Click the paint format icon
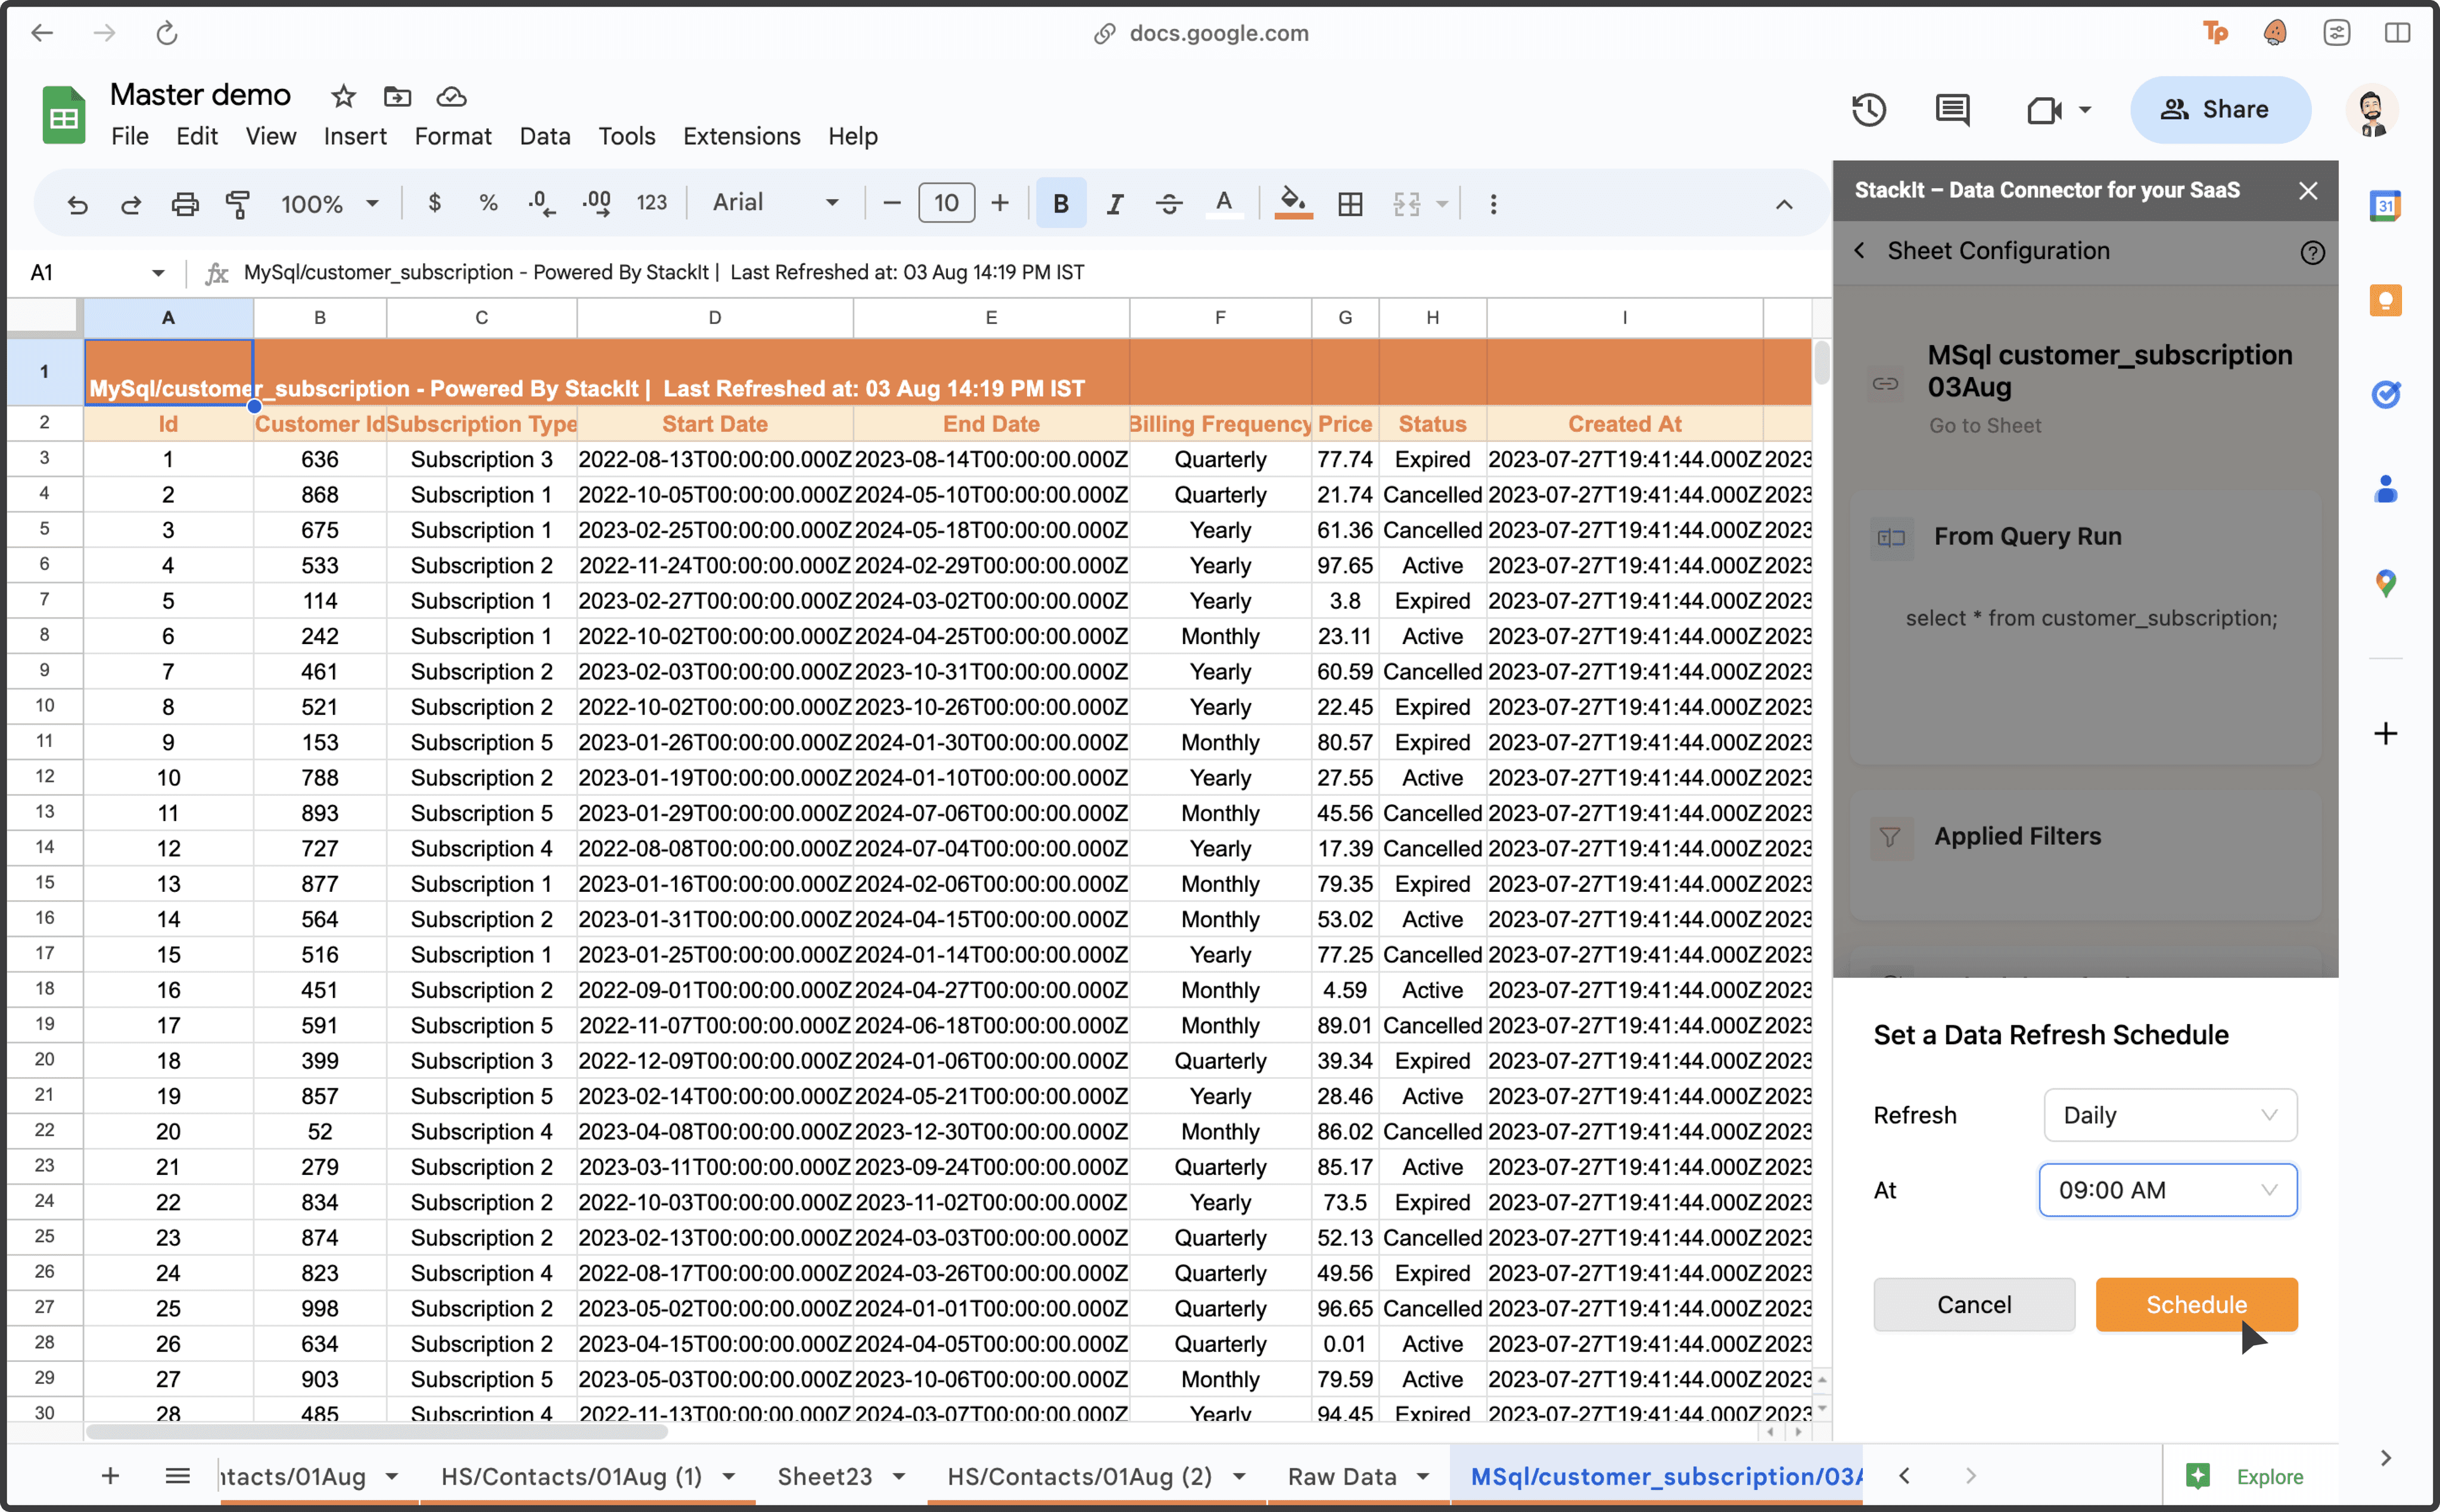Image resolution: width=2440 pixels, height=1512 pixels. tap(238, 204)
